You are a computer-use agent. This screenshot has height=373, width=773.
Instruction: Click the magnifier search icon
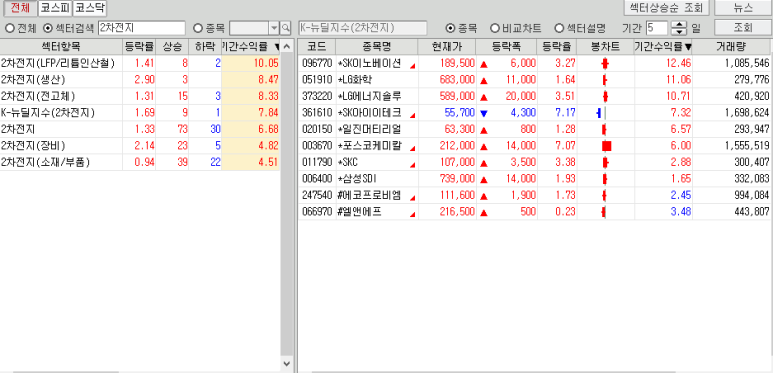click(x=286, y=28)
